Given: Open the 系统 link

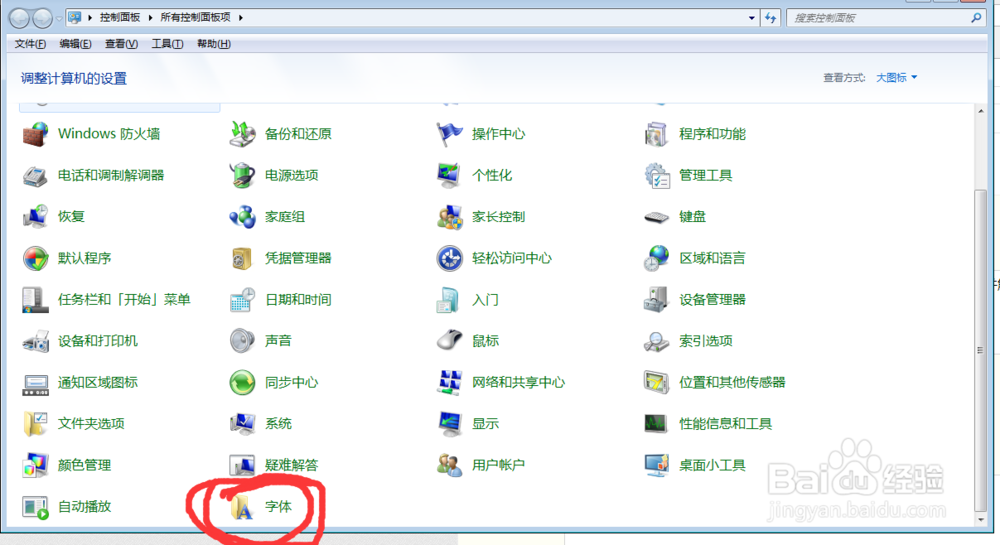Looking at the screenshot, I should click(x=278, y=424).
